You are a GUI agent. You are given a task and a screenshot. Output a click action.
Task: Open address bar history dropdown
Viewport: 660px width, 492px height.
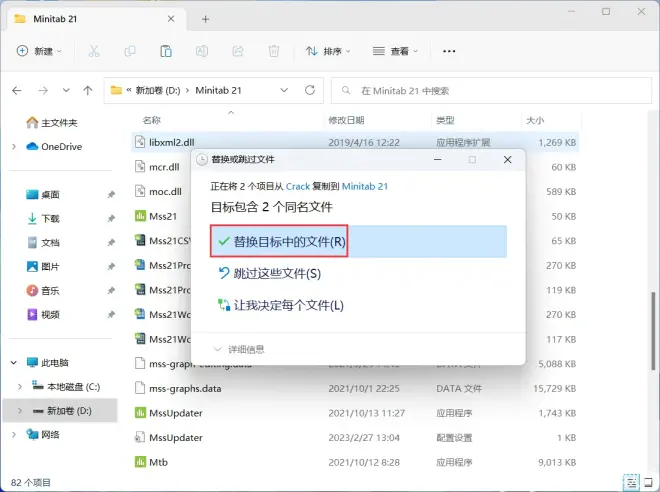[284, 90]
